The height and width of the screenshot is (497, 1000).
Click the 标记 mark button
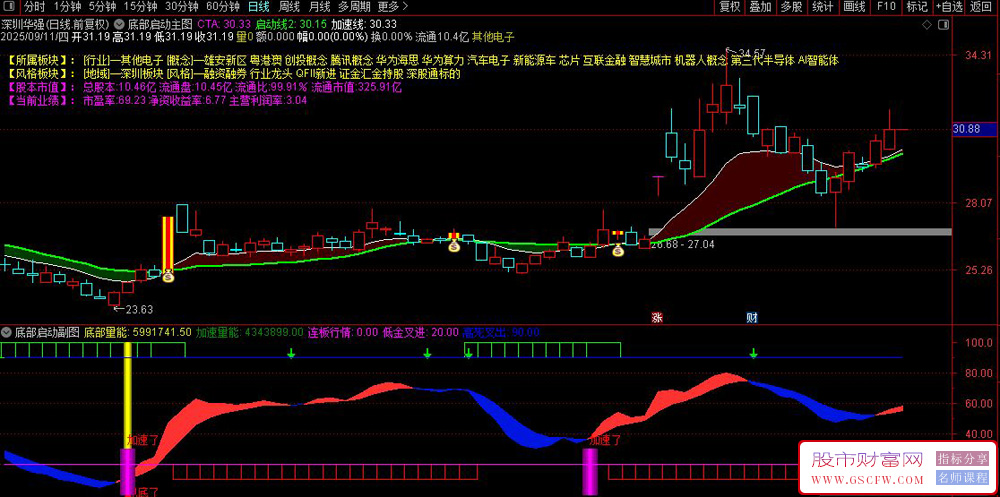click(916, 7)
